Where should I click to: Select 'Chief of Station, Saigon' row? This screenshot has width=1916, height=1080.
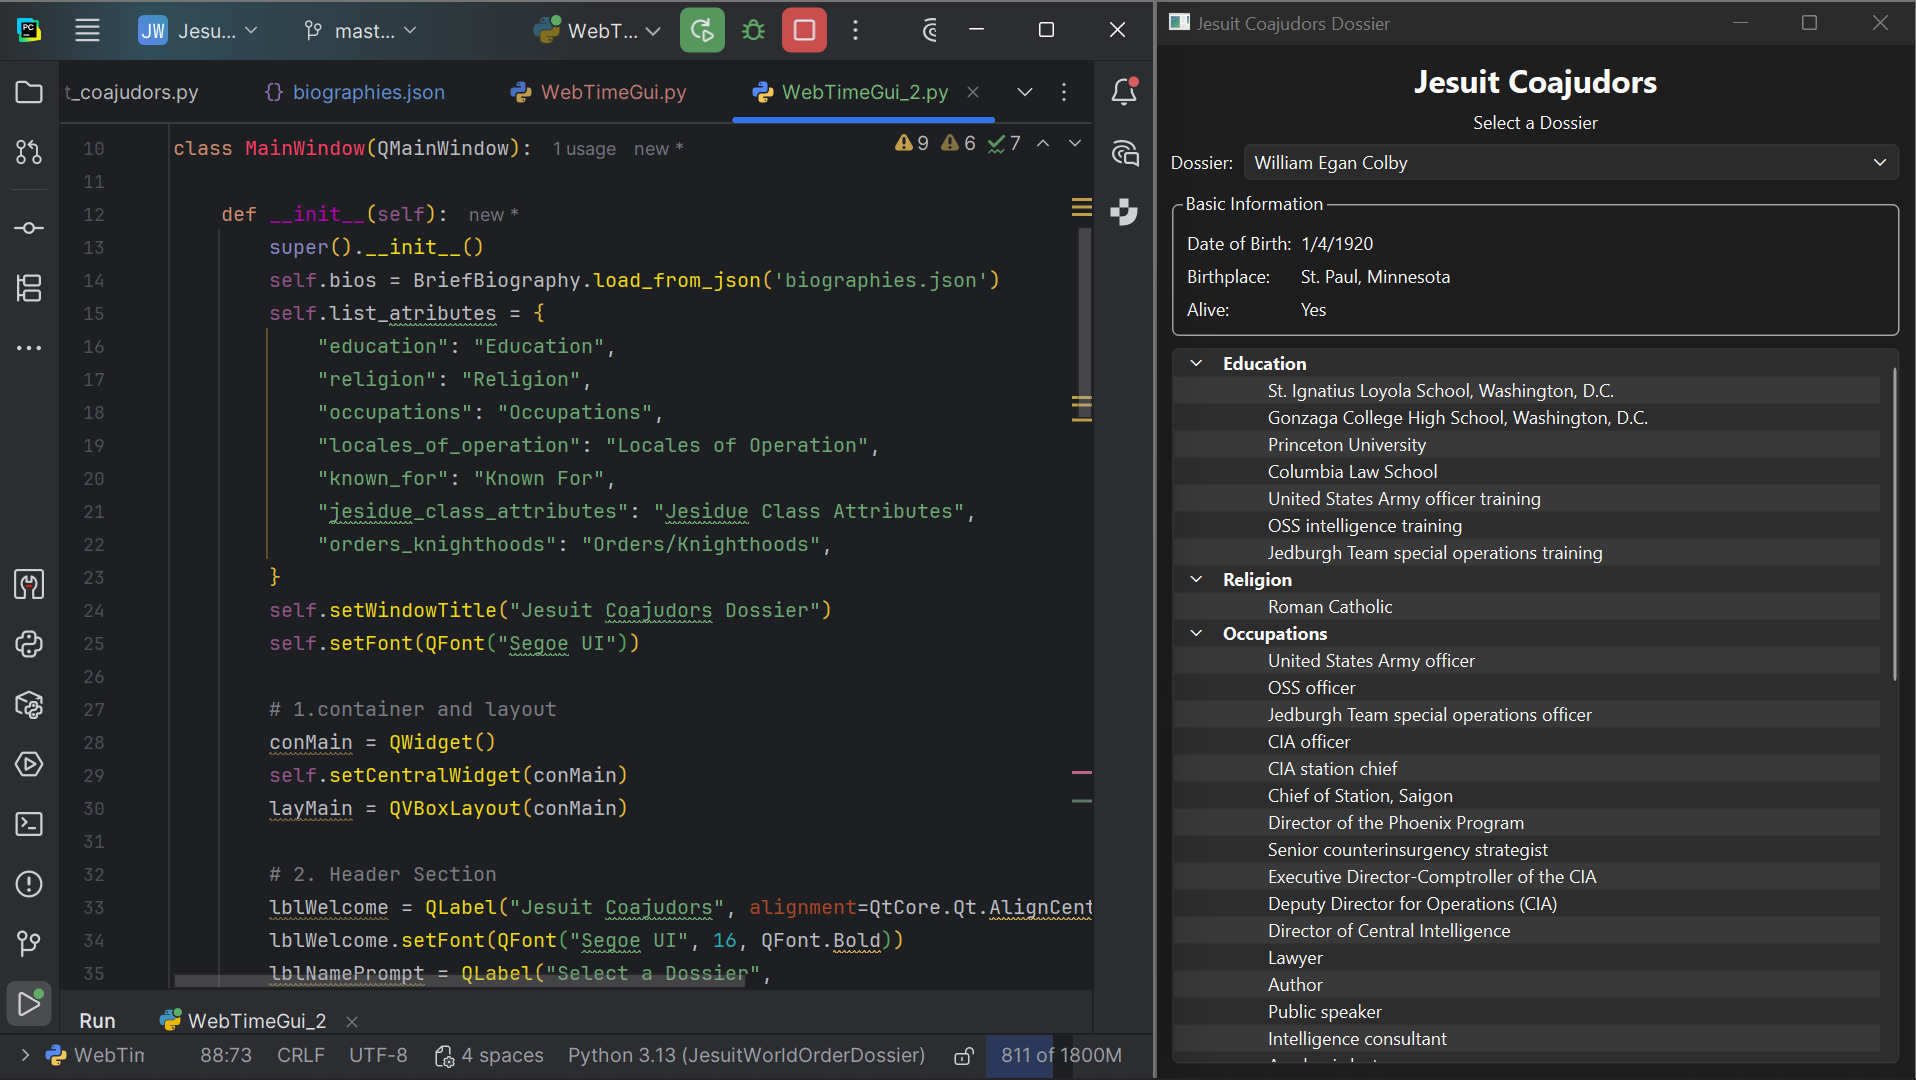coord(1526,795)
